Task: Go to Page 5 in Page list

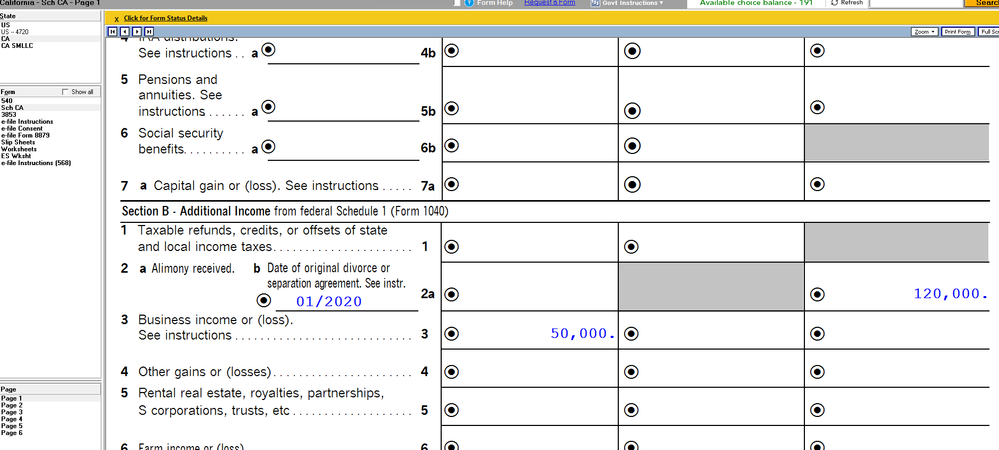Action: [50, 426]
